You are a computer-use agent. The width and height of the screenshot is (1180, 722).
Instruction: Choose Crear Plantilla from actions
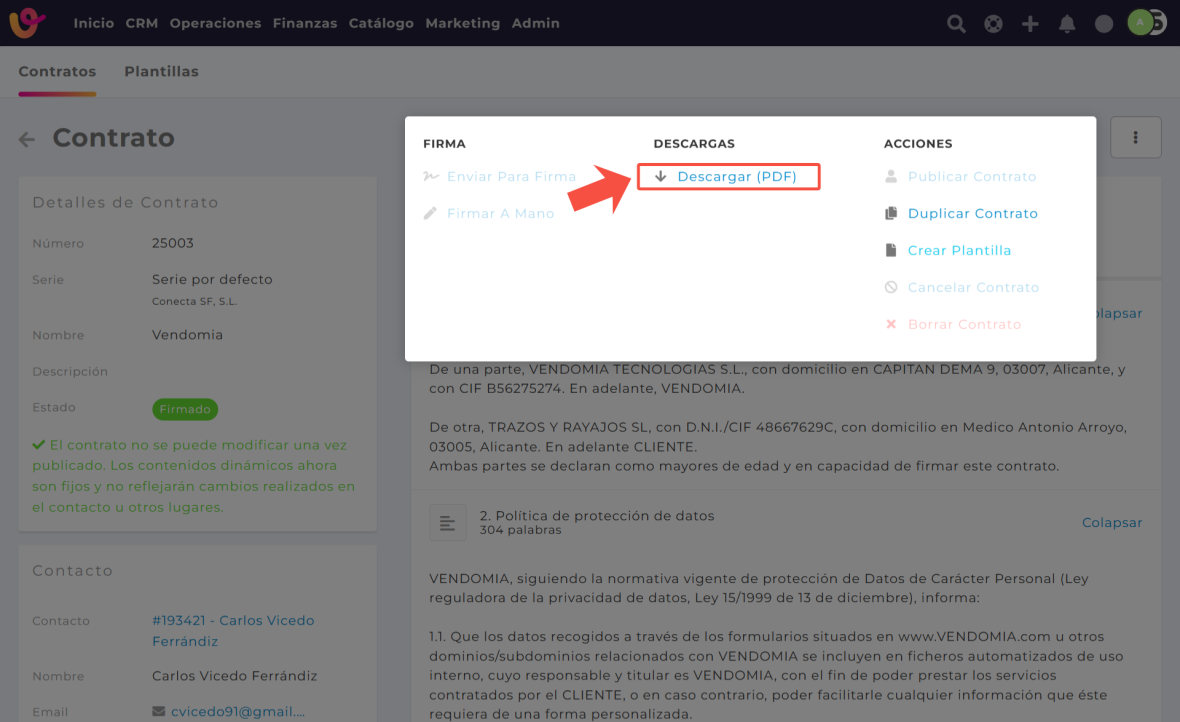click(x=959, y=251)
